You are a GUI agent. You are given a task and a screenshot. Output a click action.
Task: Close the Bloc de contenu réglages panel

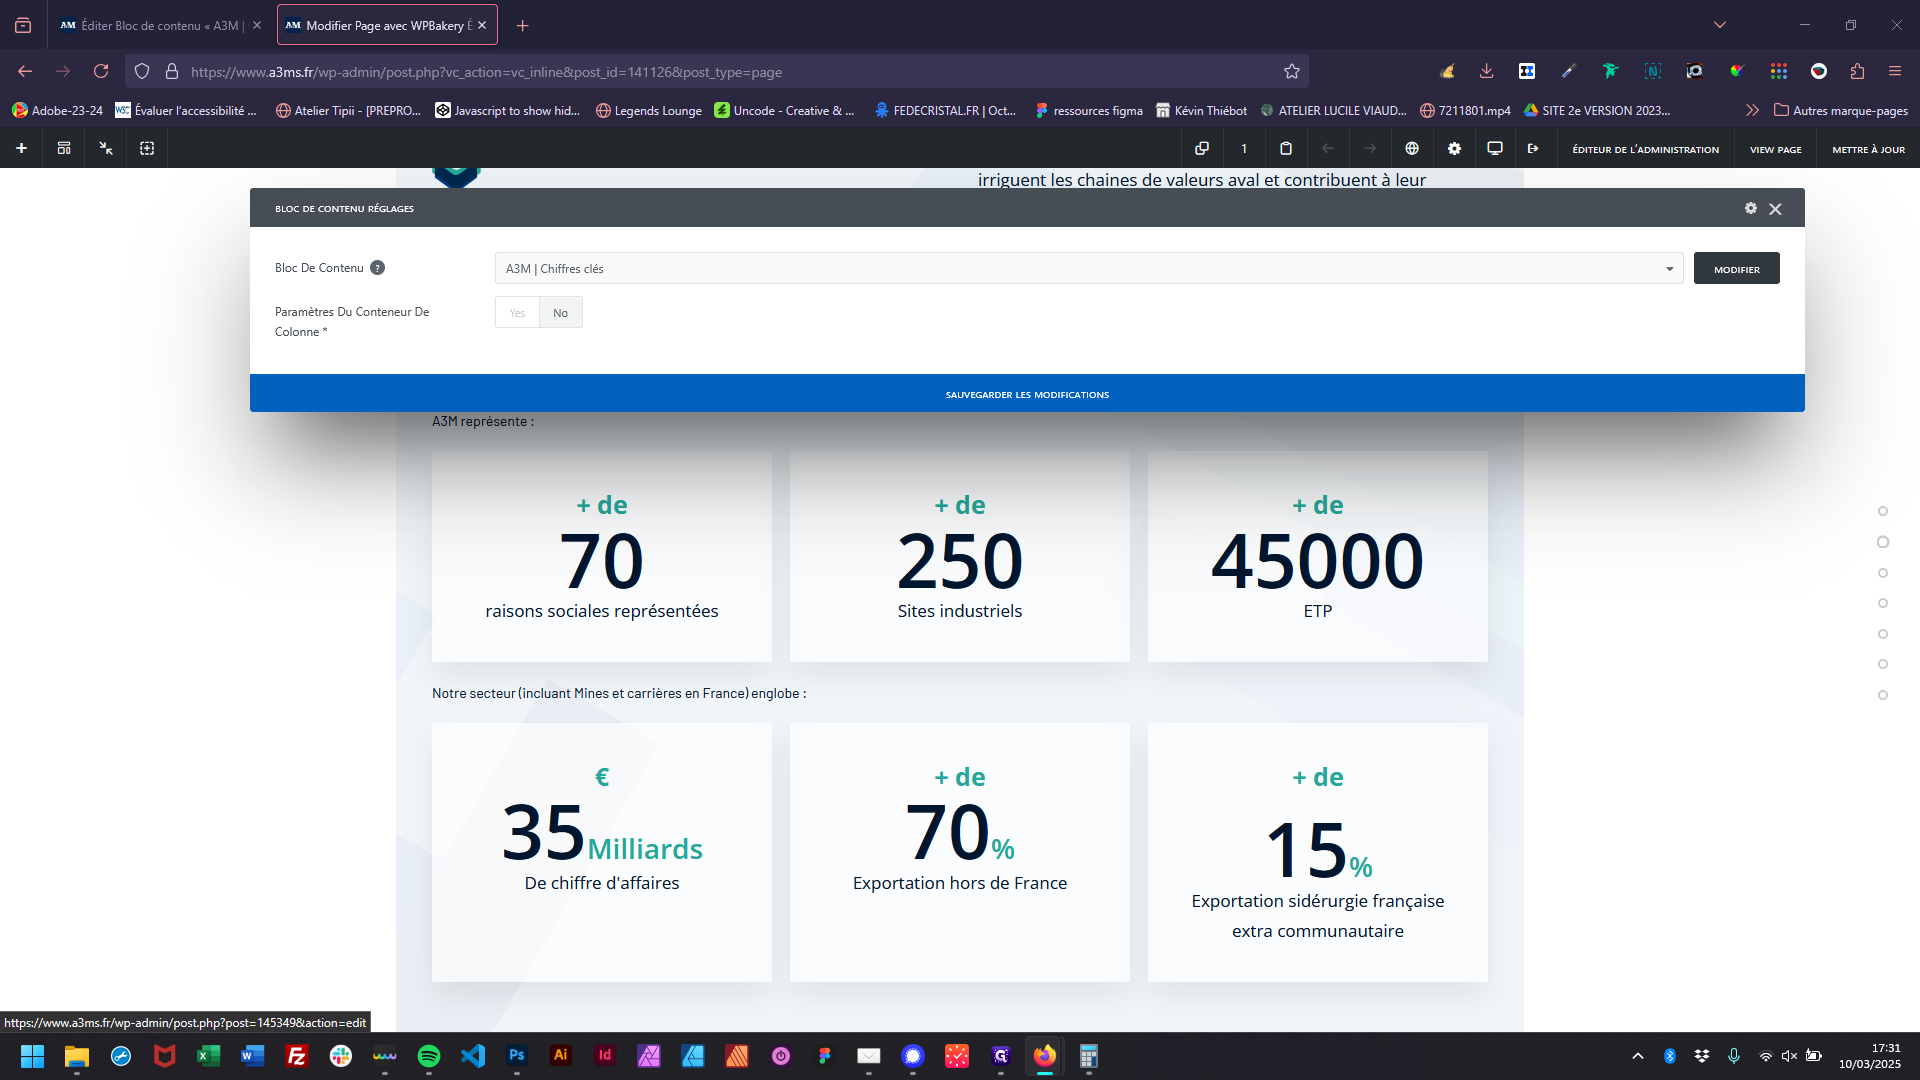pos(1775,209)
